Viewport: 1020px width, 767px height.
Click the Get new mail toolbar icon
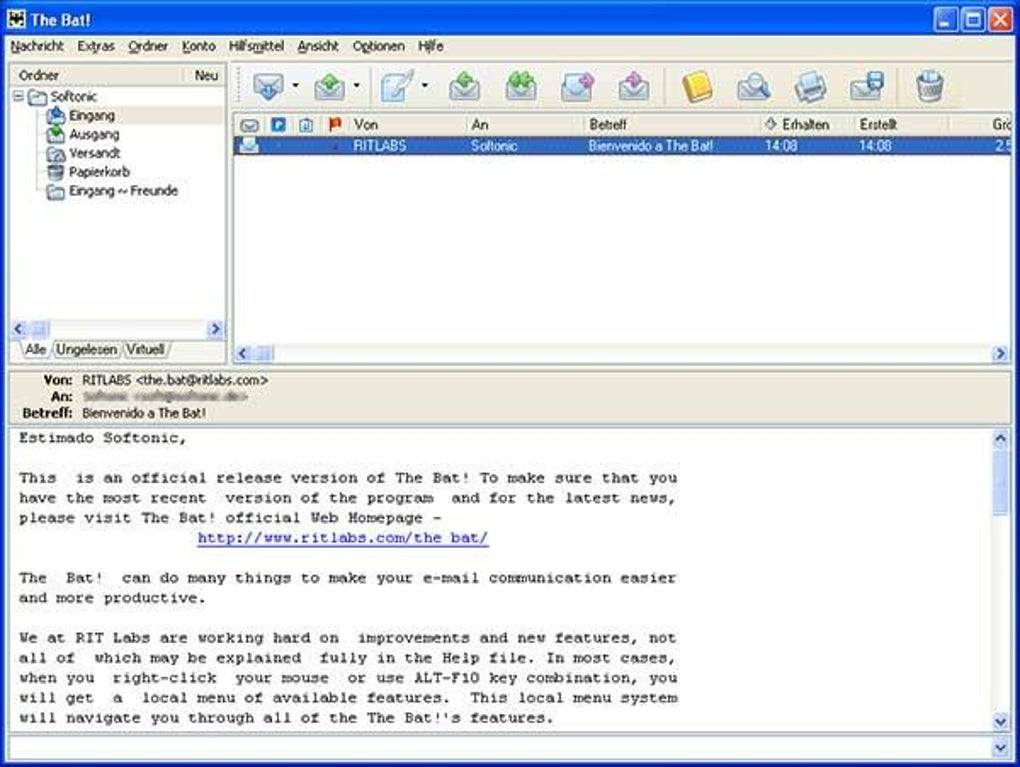(x=268, y=87)
